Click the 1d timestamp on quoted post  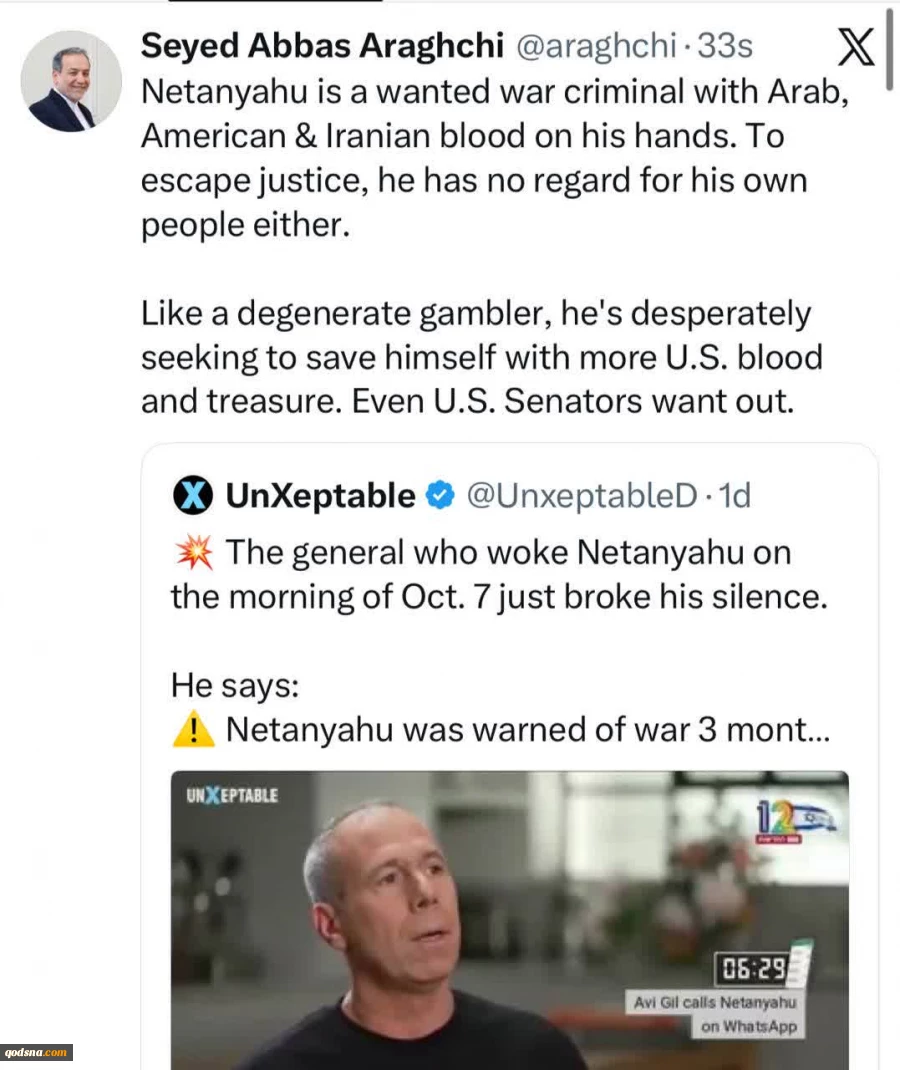[735, 495]
